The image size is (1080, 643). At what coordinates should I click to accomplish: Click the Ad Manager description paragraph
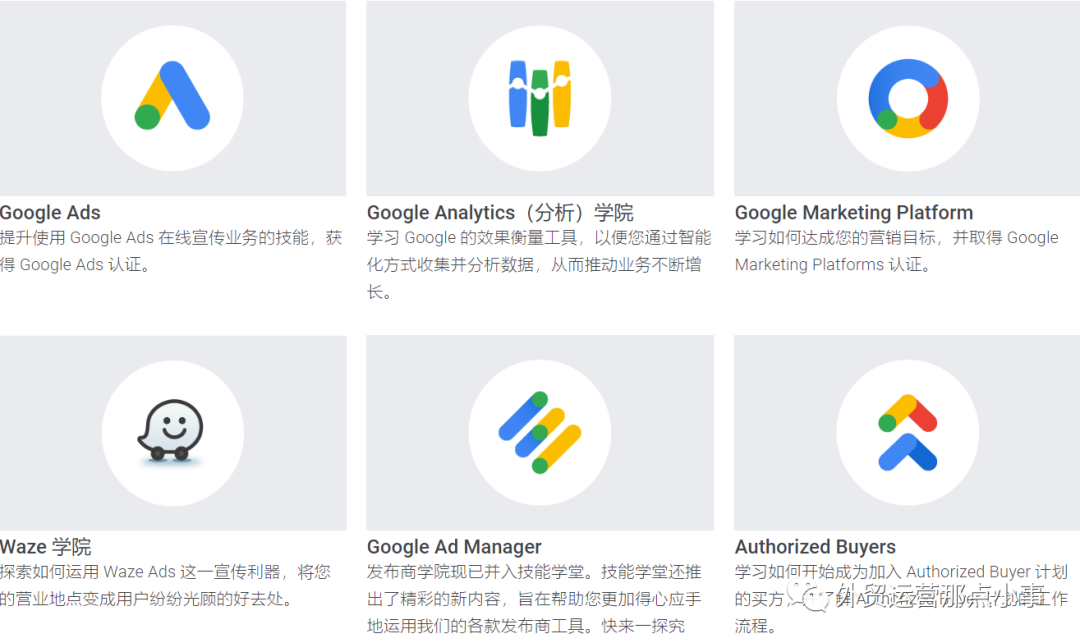pos(534,599)
